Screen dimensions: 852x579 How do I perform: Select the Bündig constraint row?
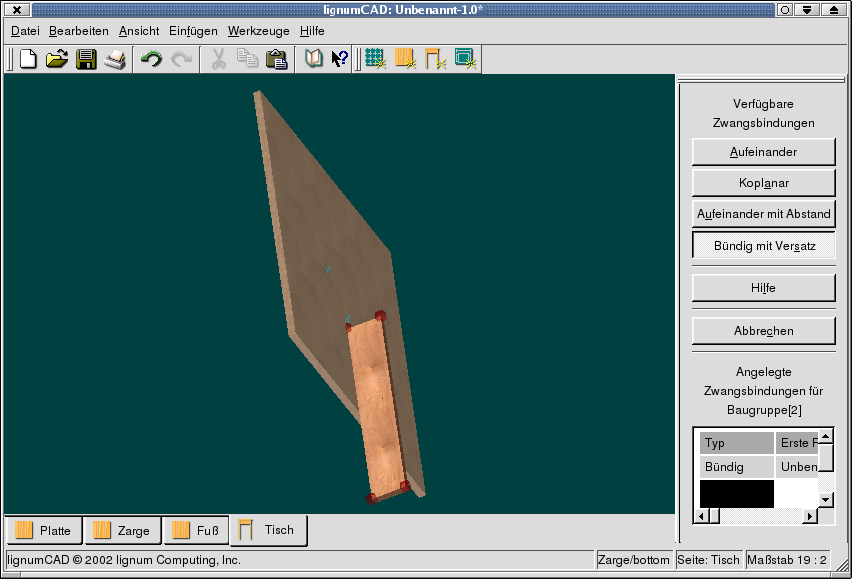[759, 467]
